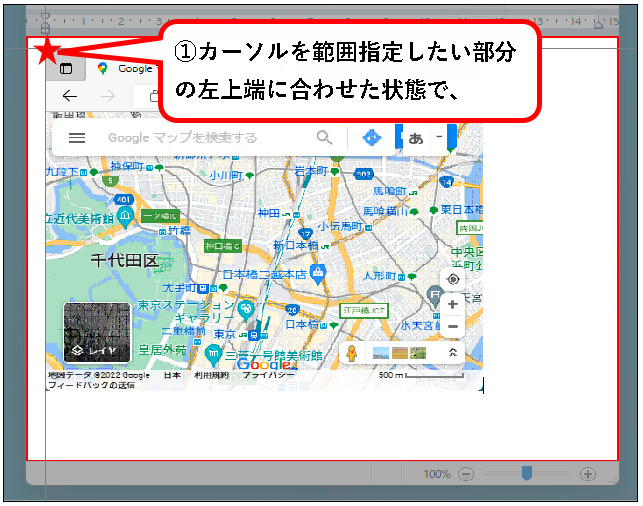
Task: Click the 江戸橋JCT junction label
Action: [364, 310]
